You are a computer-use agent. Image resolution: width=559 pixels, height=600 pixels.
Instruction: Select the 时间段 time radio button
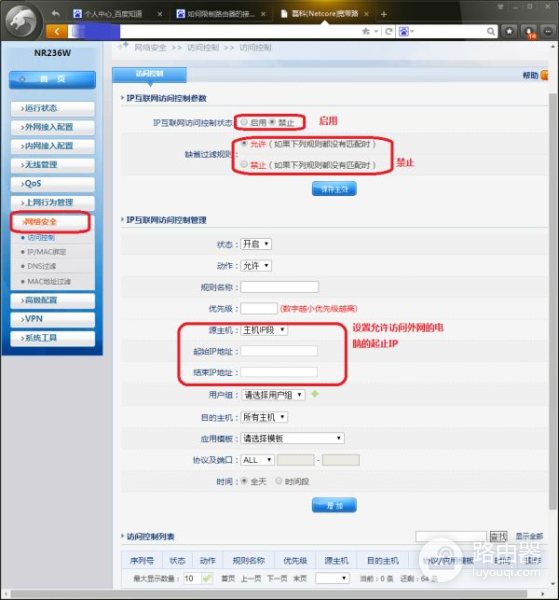click(x=279, y=481)
